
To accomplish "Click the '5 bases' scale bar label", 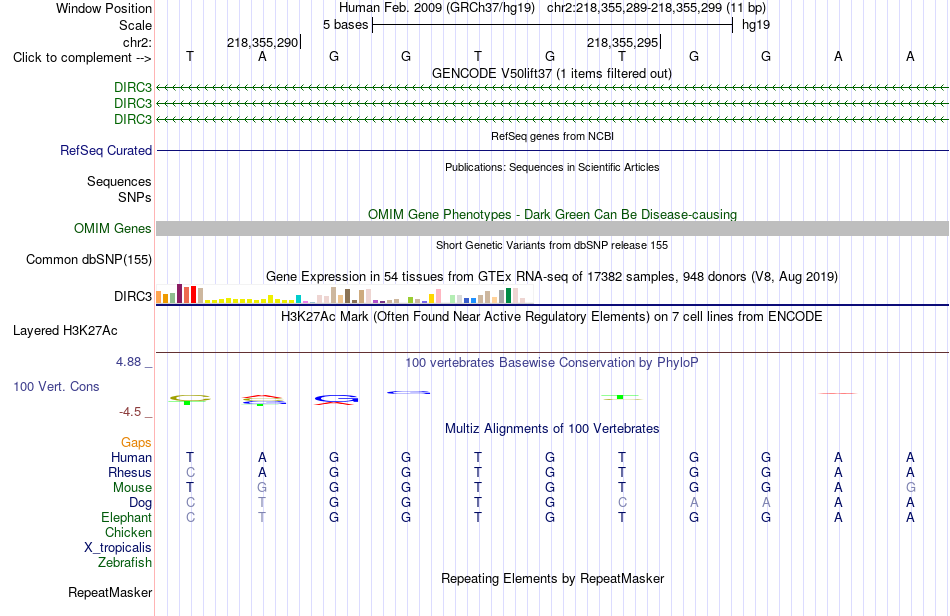I will coord(345,25).
